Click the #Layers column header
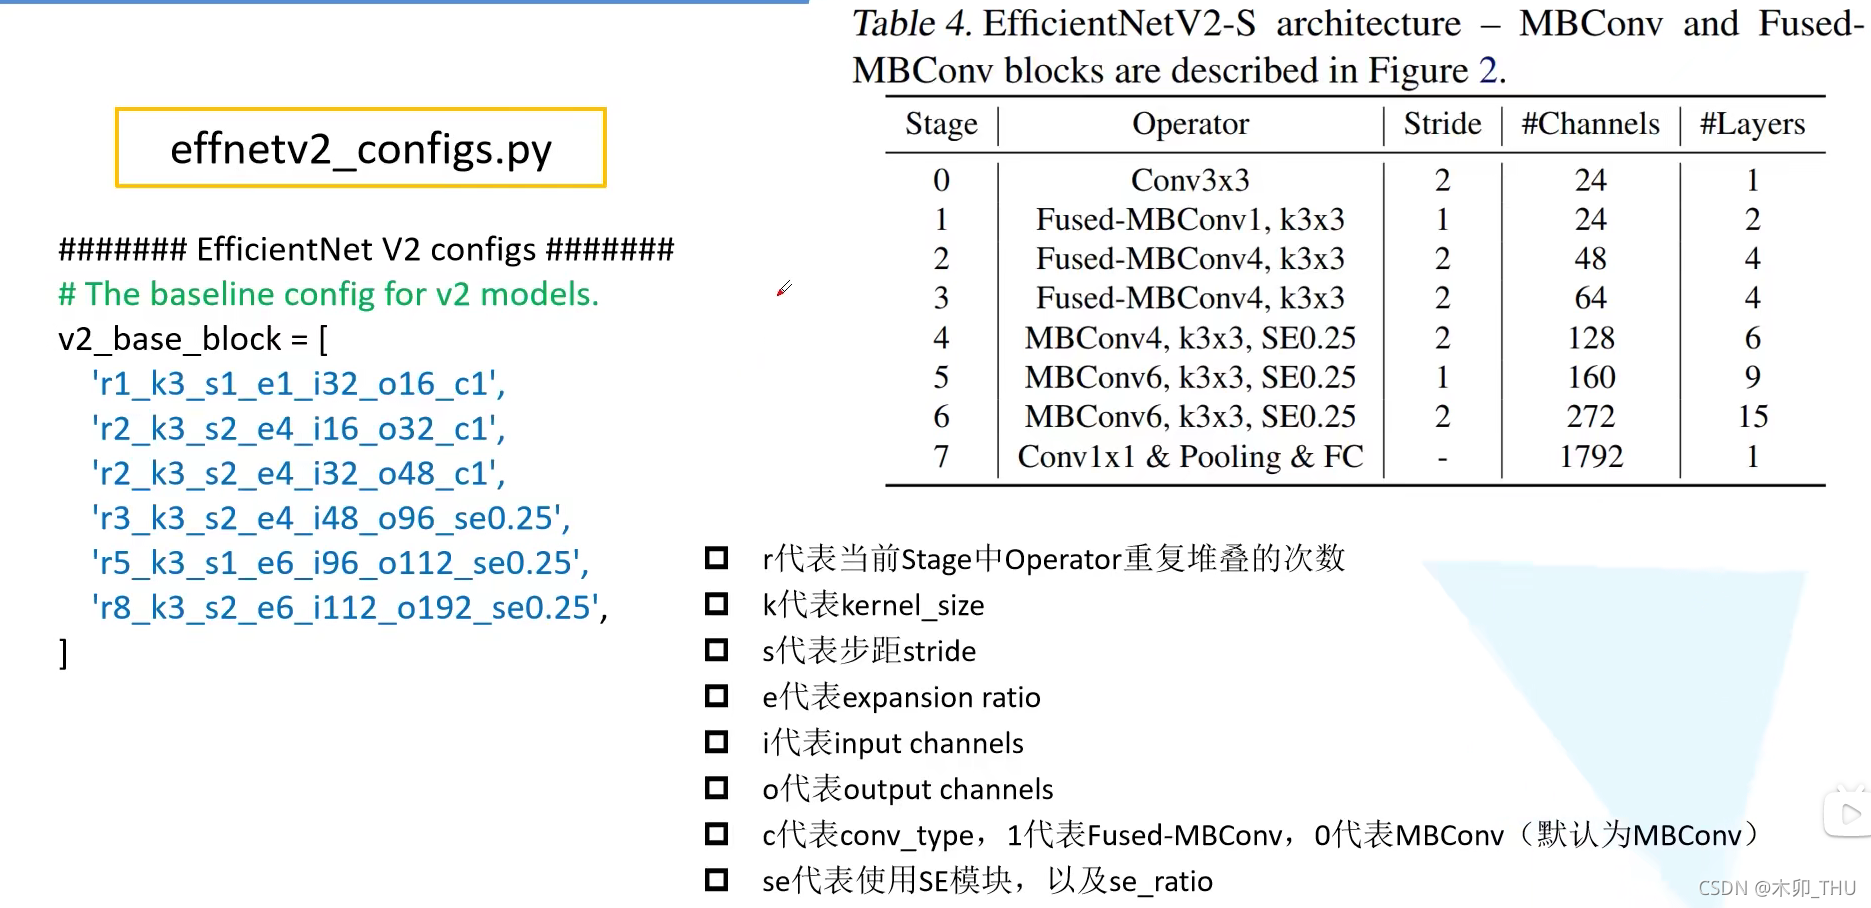 (1752, 124)
